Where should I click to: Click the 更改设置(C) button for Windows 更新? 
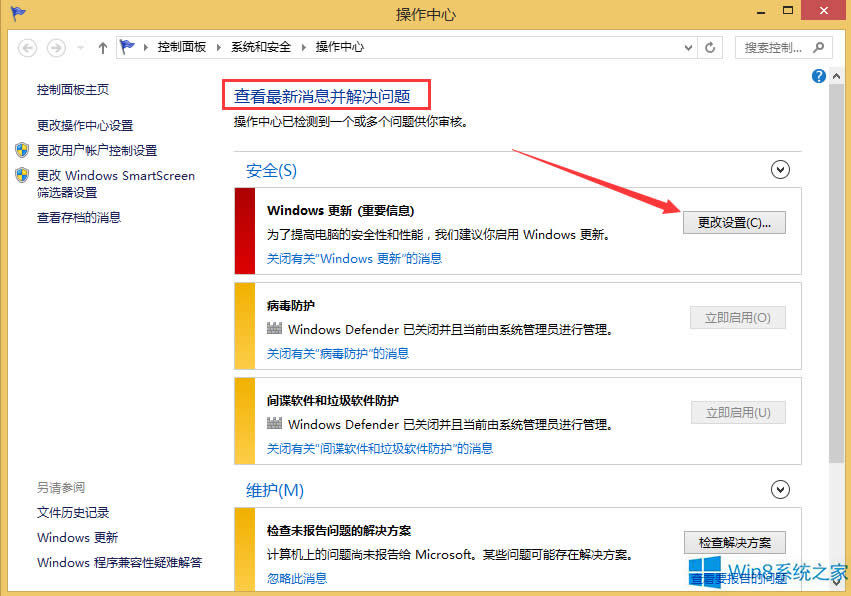click(x=734, y=222)
